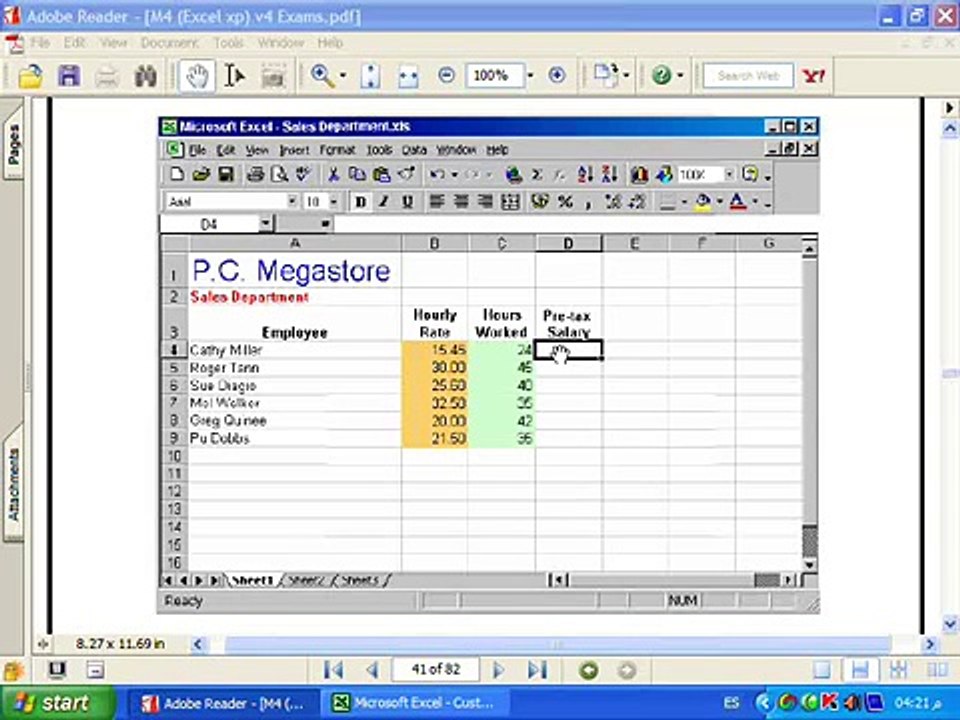Click the black arrow at top of right pane
Image resolution: width=960 pixels, height=720 pixels.
[950, 108]
